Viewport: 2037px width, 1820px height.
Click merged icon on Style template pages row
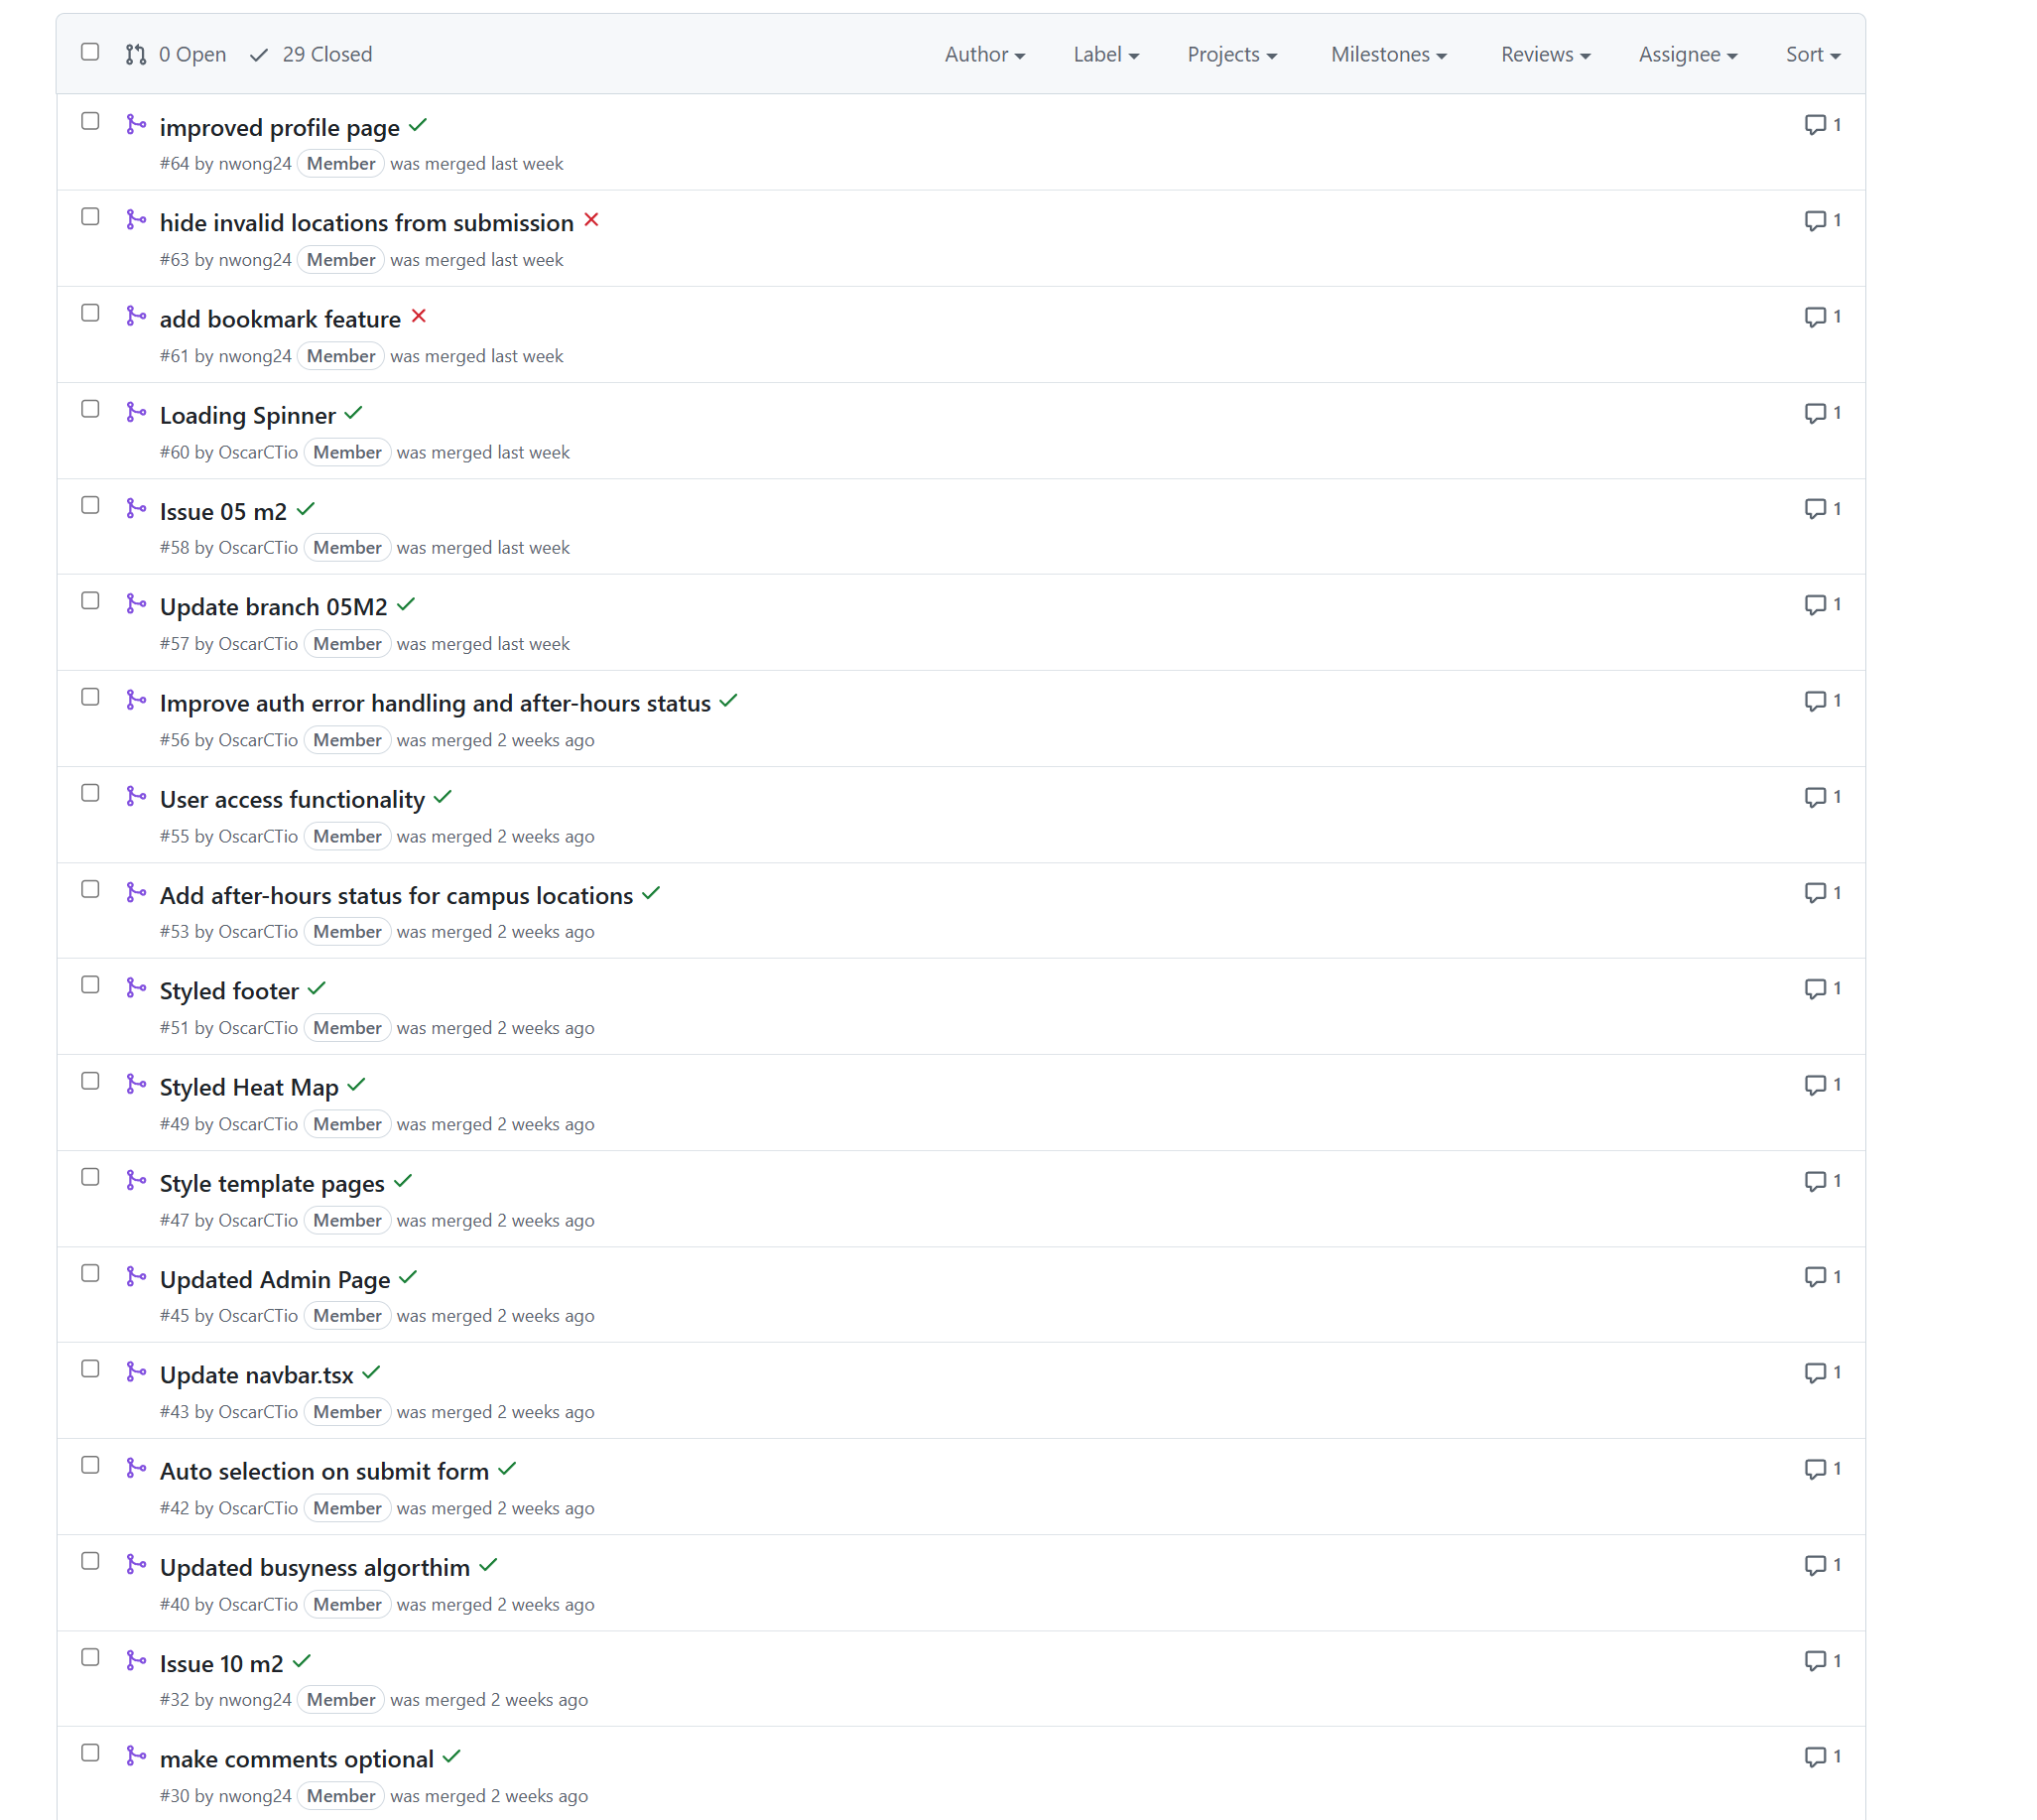137,1181
